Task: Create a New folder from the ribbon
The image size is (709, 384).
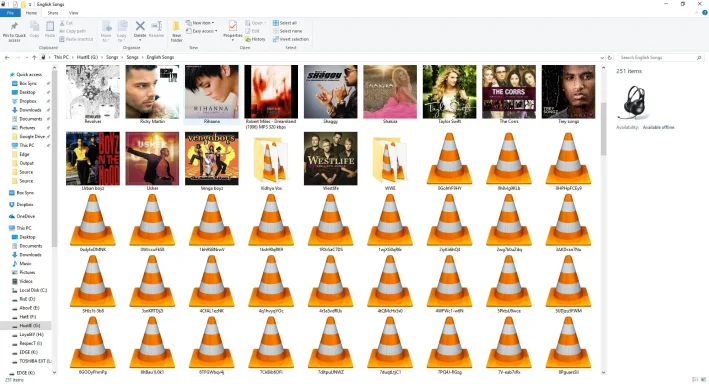Action: tap(176, 31)
